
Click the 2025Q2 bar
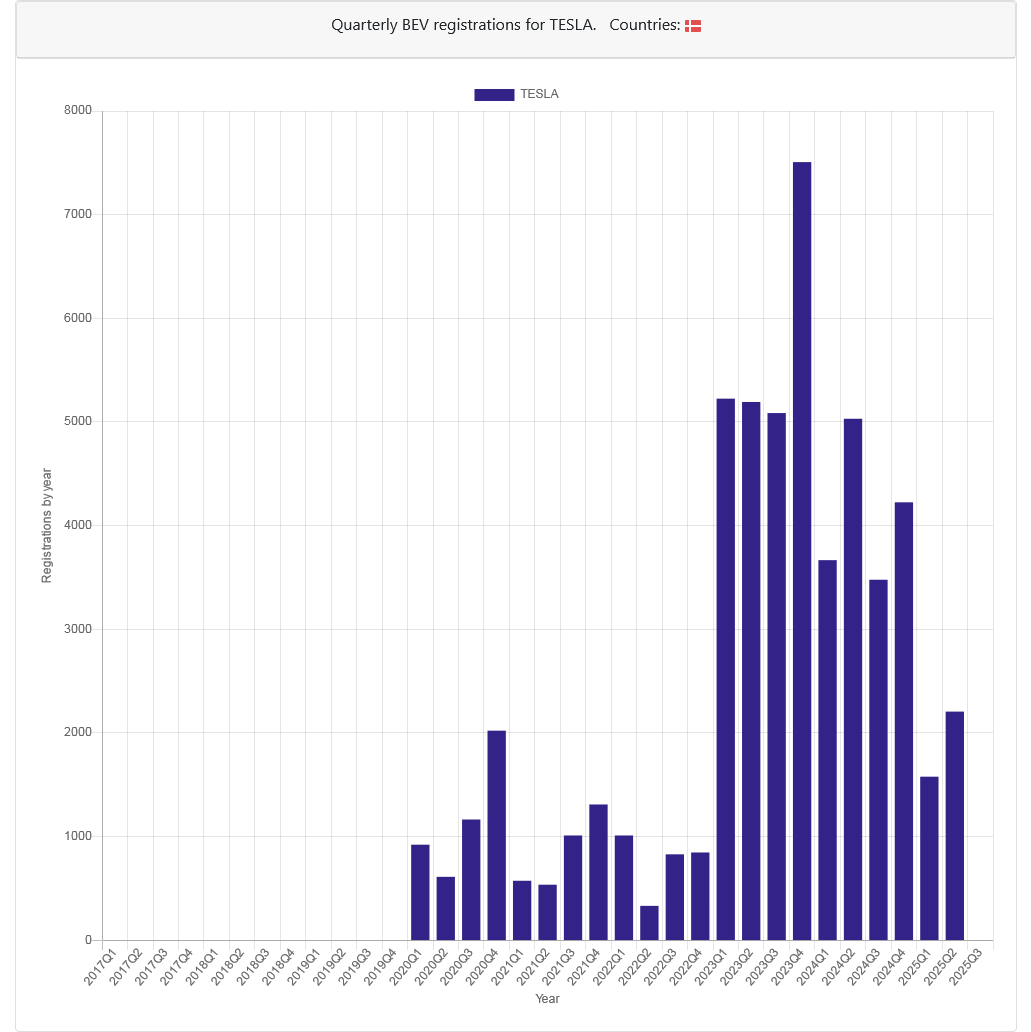955,825
